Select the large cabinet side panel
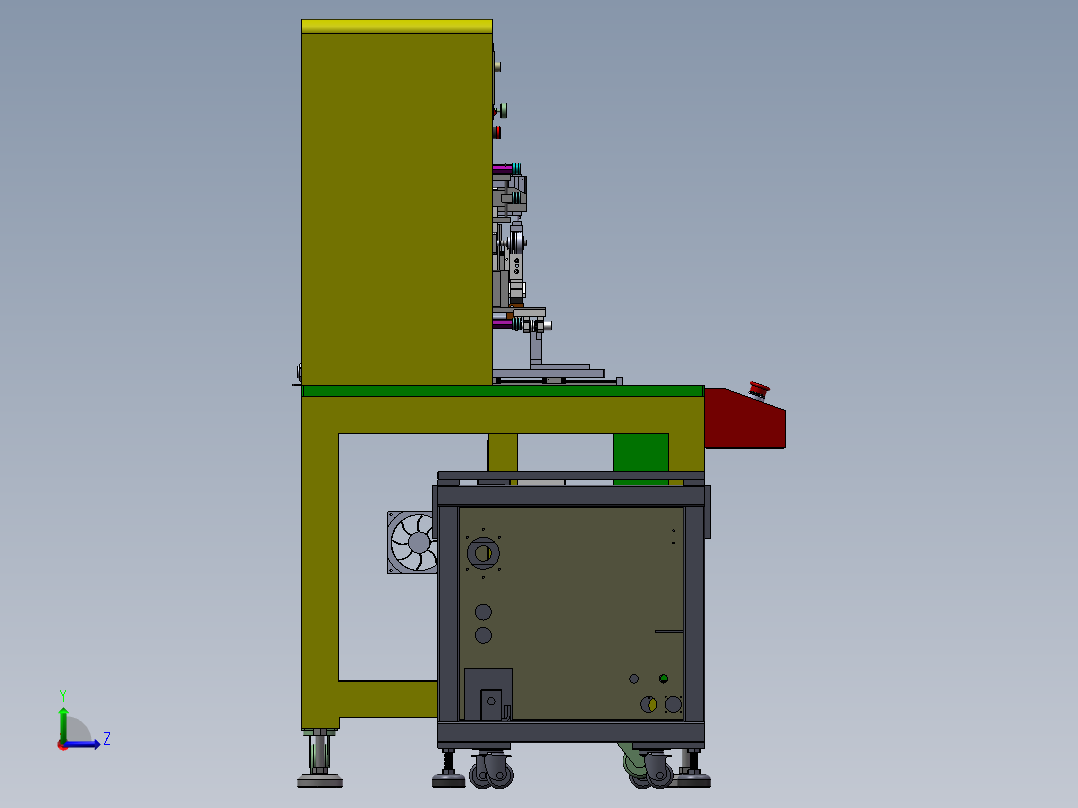The image size is (1078, 808). (x=571, y=613)
